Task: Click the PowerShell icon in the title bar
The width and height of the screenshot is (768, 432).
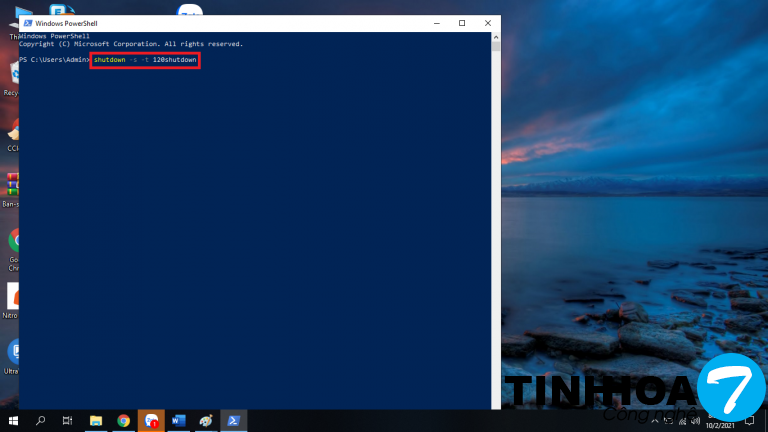Action: click(x=27, y=23)
